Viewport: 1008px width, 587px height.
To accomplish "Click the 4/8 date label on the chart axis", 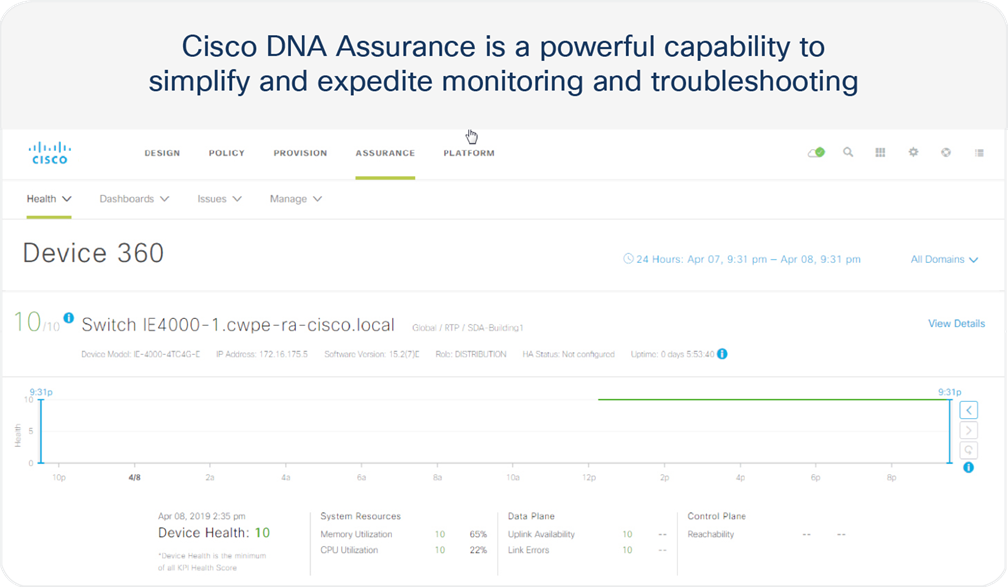I will coord(134,478).
